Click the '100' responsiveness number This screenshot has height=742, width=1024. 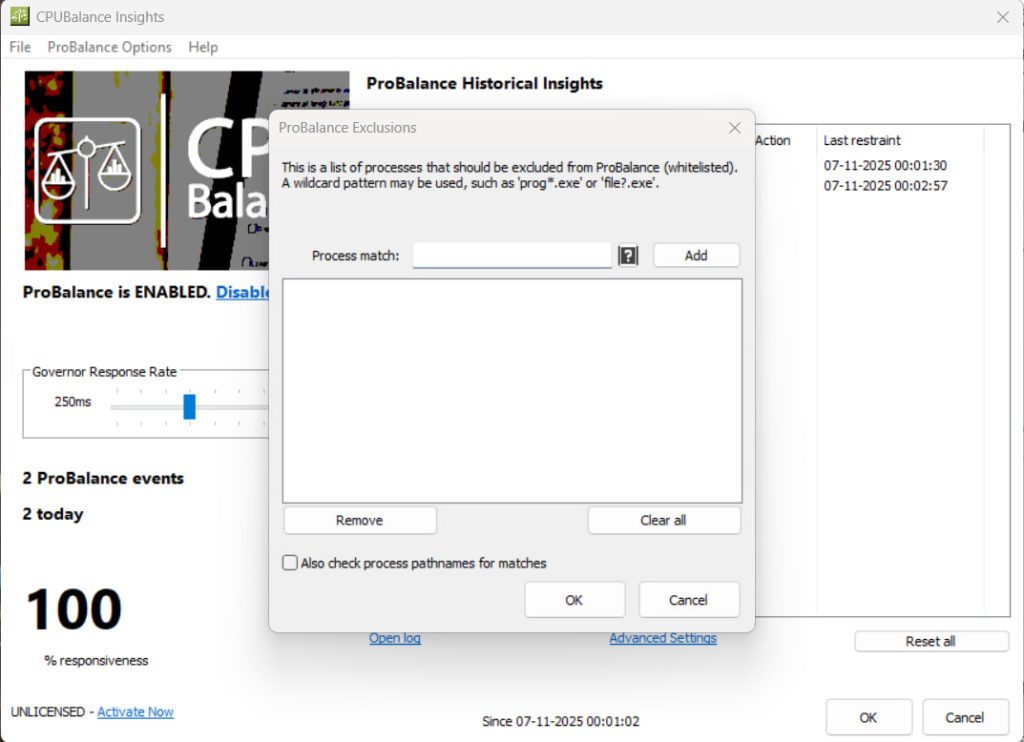pyautogui.click(x=74, y=609)
